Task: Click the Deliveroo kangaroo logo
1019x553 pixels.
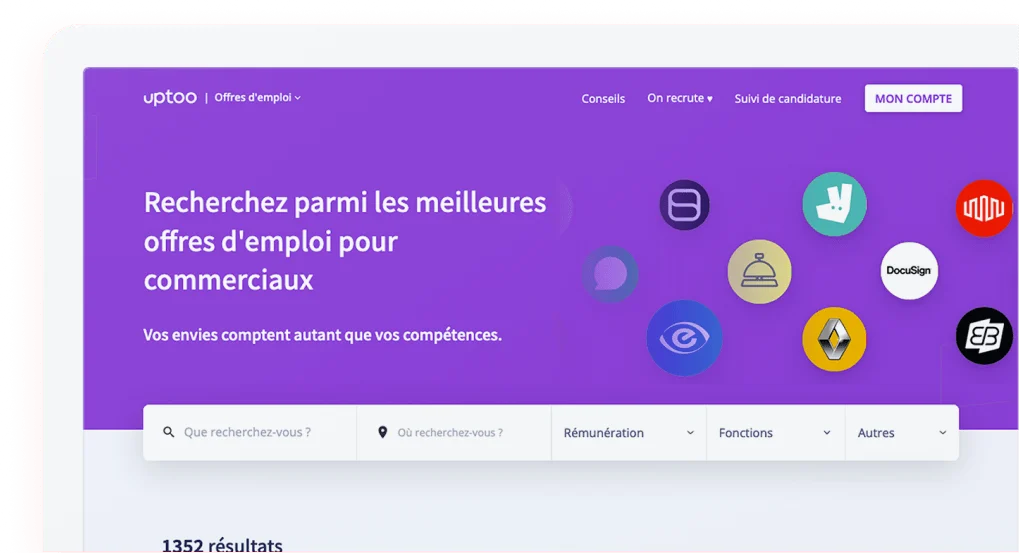Action: 834,205
